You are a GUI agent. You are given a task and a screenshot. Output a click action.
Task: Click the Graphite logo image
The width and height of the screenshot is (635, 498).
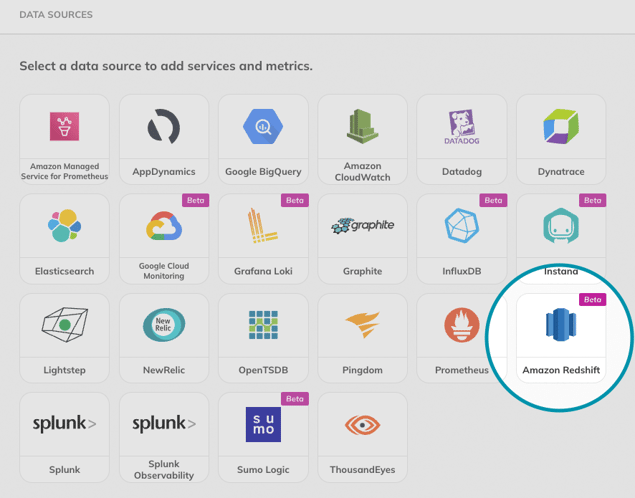pyautogui.click(x=362, y=226)
